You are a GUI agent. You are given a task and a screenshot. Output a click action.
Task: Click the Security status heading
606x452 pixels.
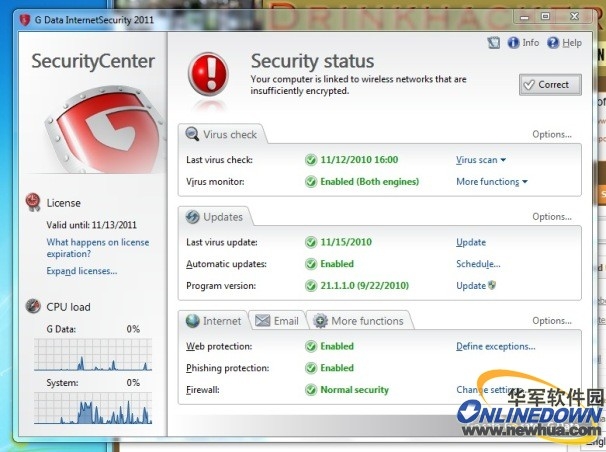312,61
